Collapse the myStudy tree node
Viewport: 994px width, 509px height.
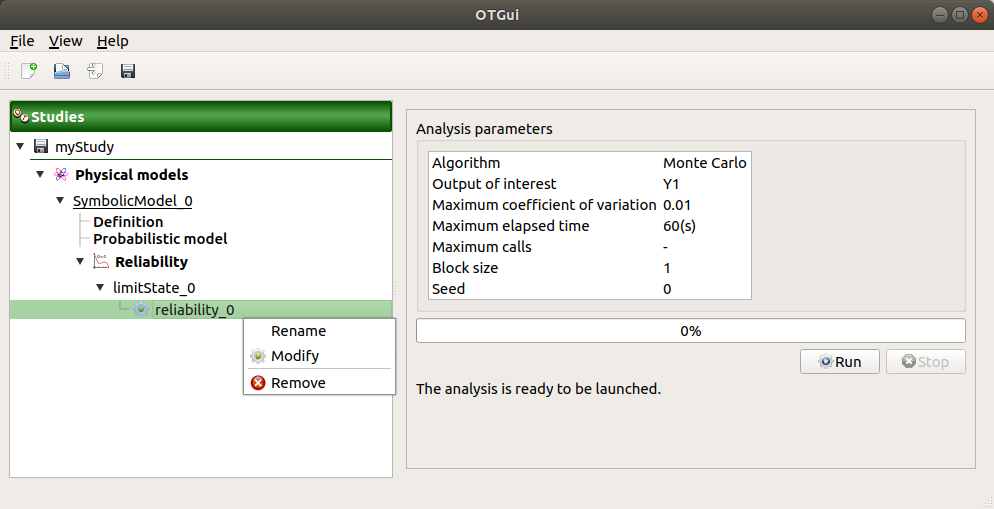coord(21,147)
